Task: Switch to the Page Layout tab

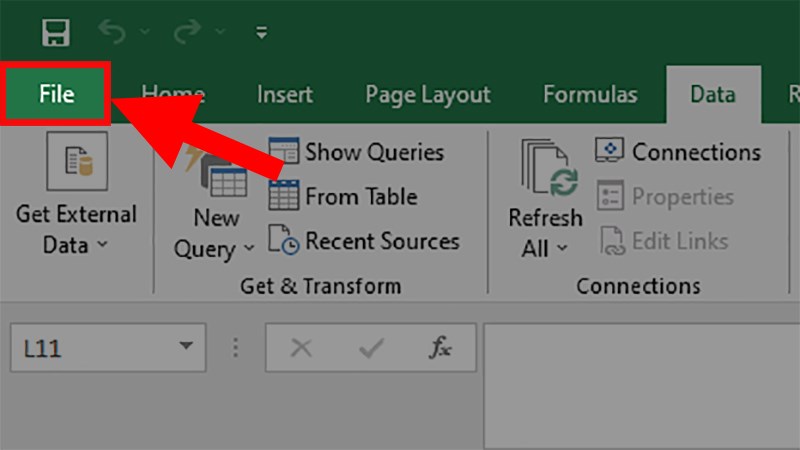Action: [428, 95]
